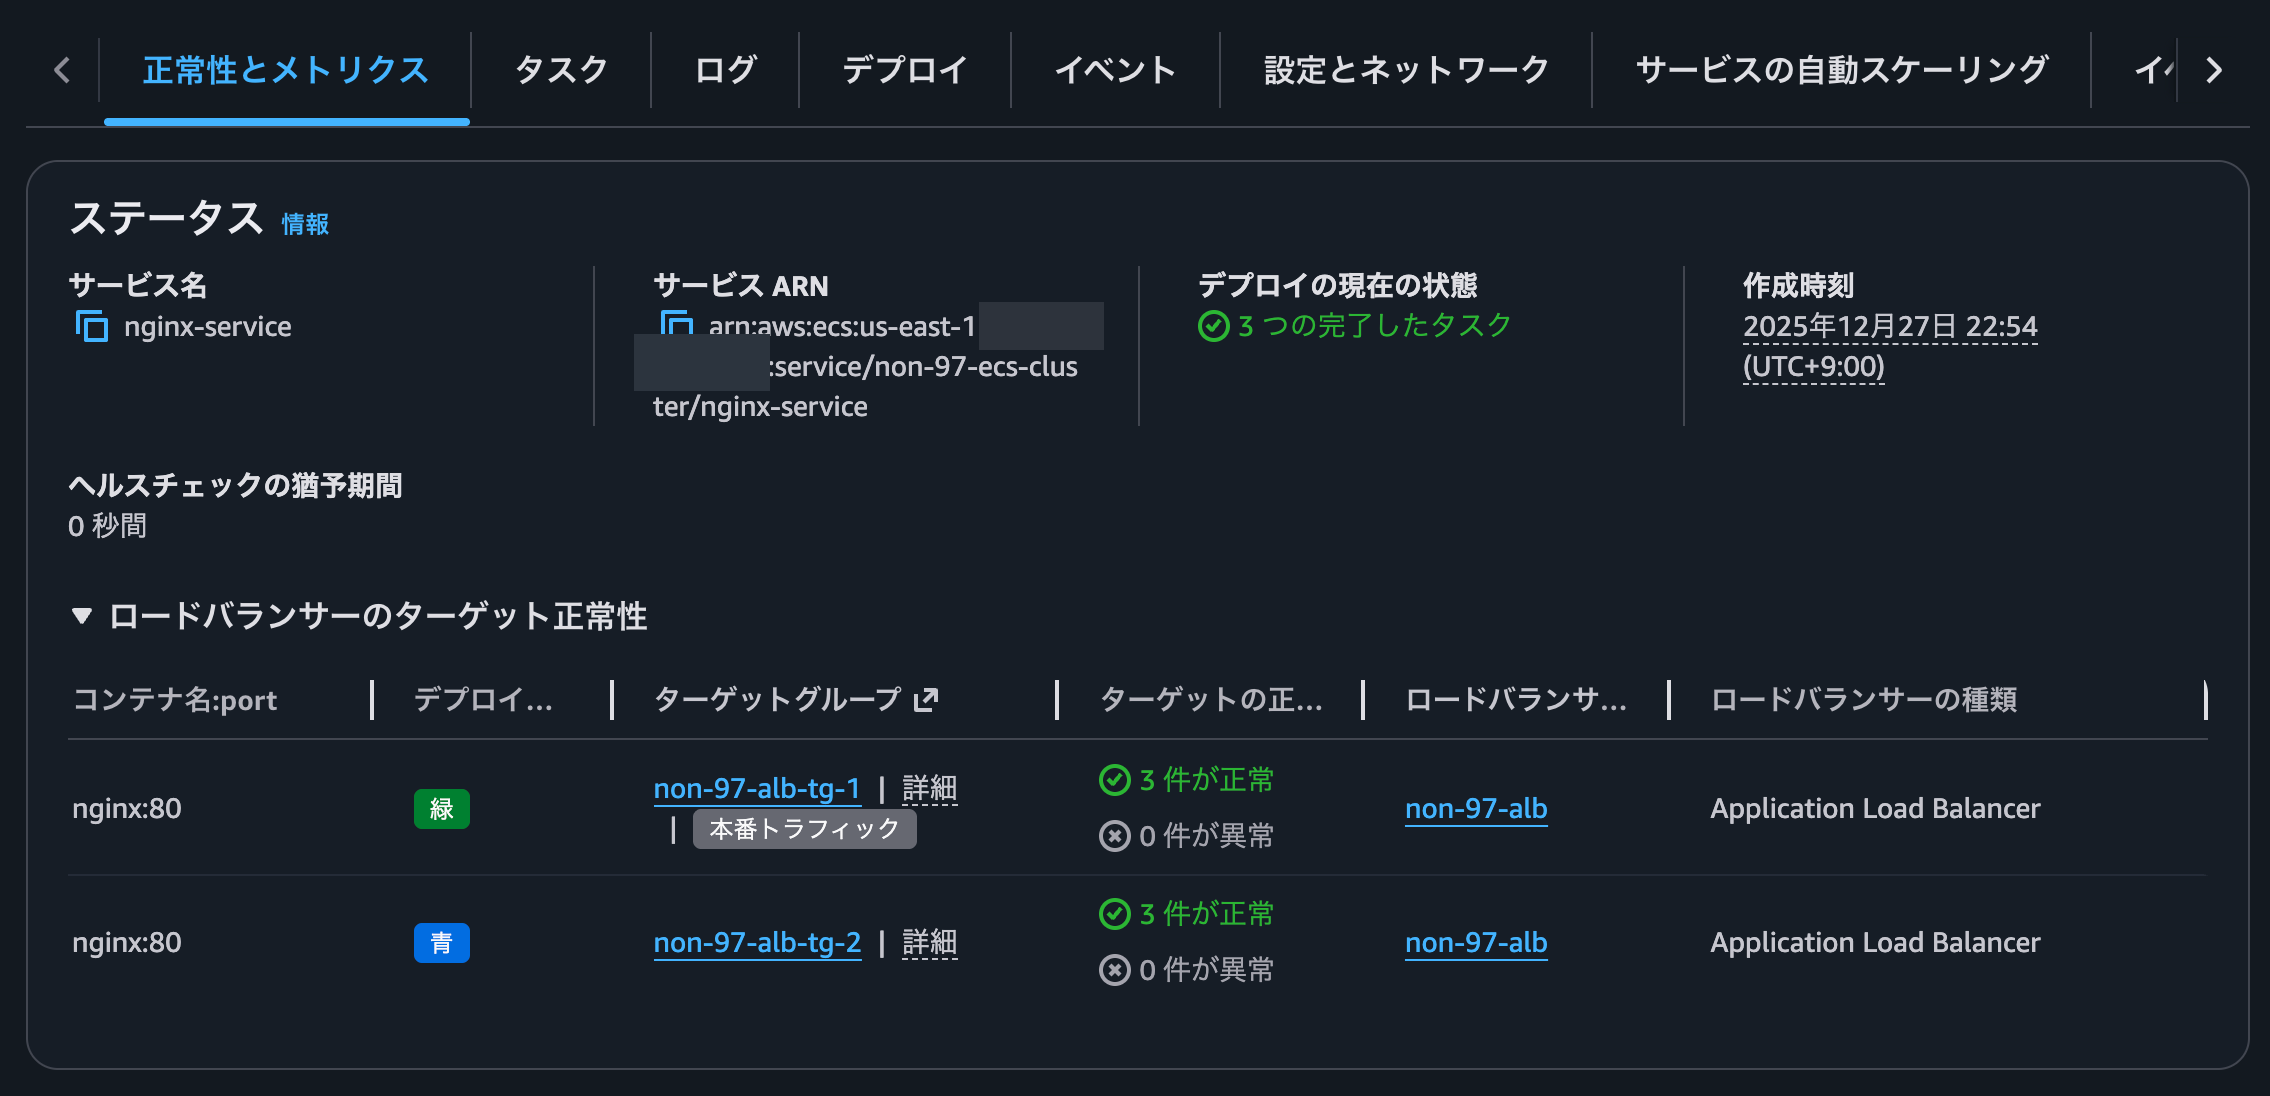Open the 情報 link beside ステータス
This screenshot has width=2270, height=1096.
tap(305, 224)
